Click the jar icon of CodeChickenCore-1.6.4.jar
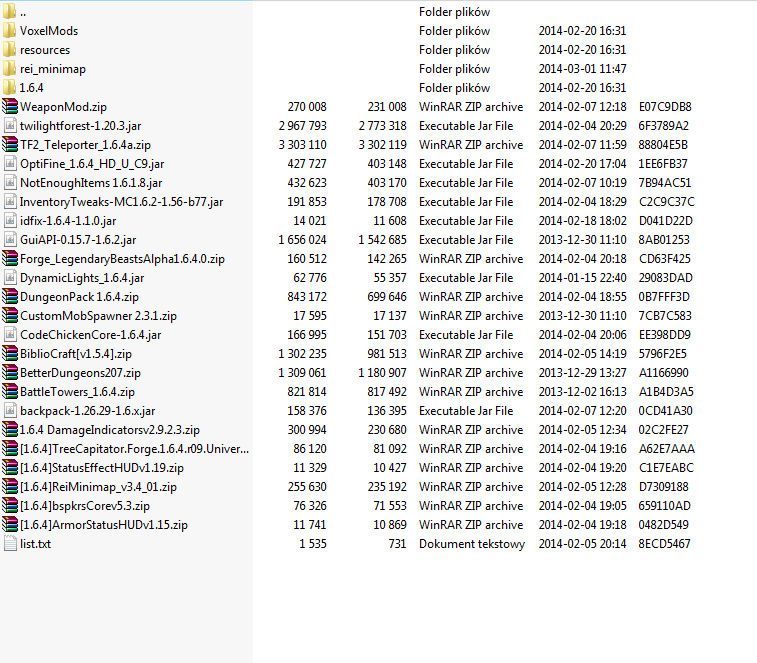757x663 pixels. (10, 335)
